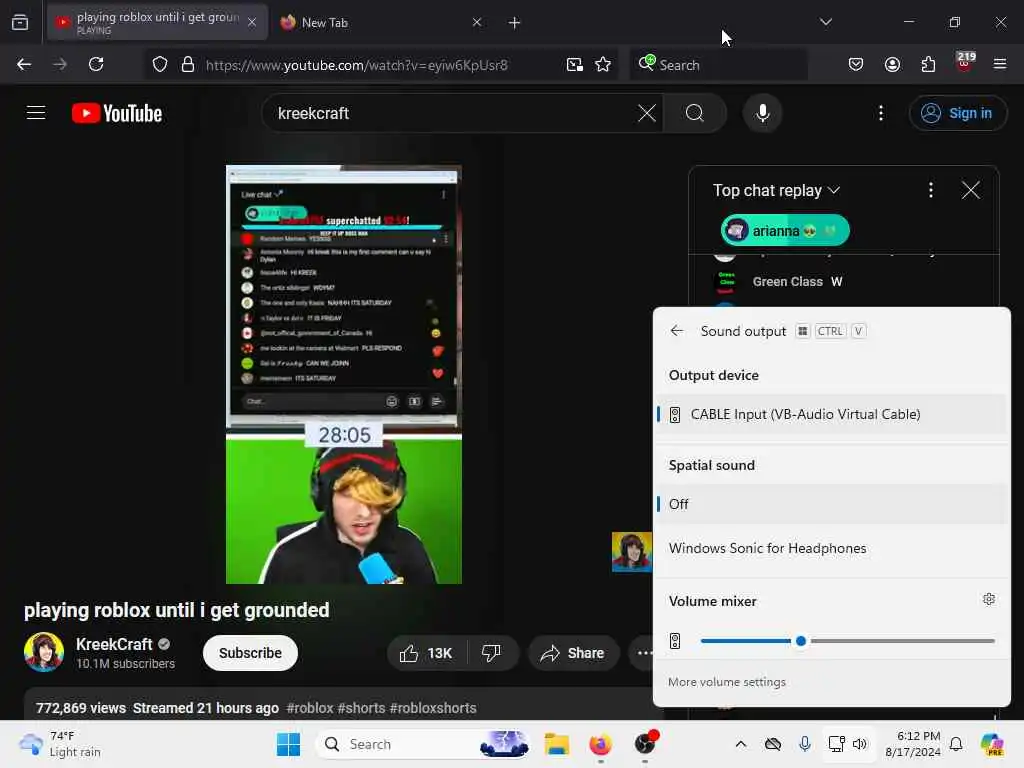Go to YouTube home via logo
1024x768 pixels.
click(117, 113)
